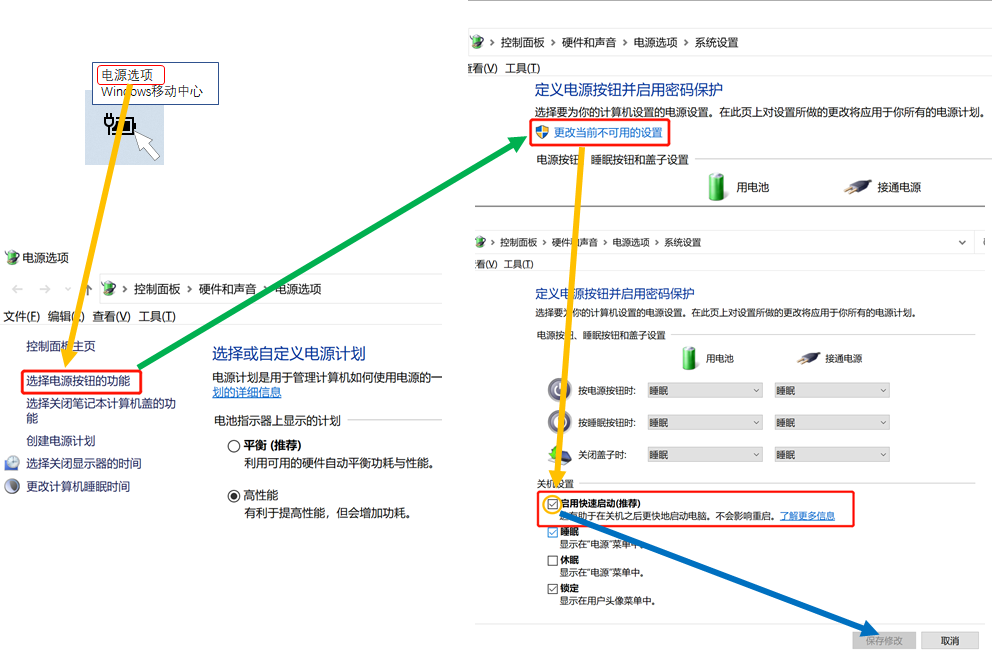
Task: Open battery dropdown for 按电源按钮时
Action: tap(705, 391)
